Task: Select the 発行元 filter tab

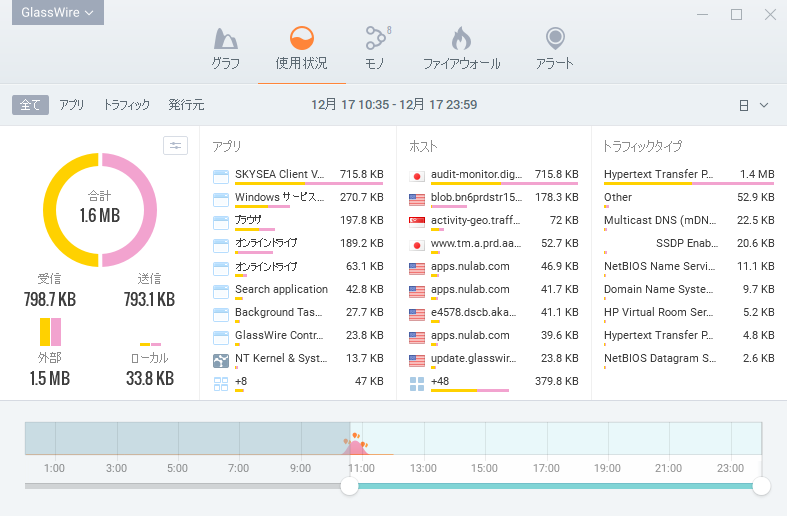Action: point(186,105)
